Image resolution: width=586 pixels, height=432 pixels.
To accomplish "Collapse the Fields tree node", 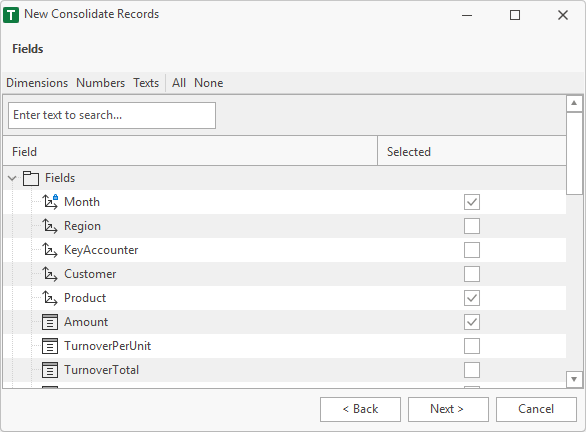I will coord(12,178).
